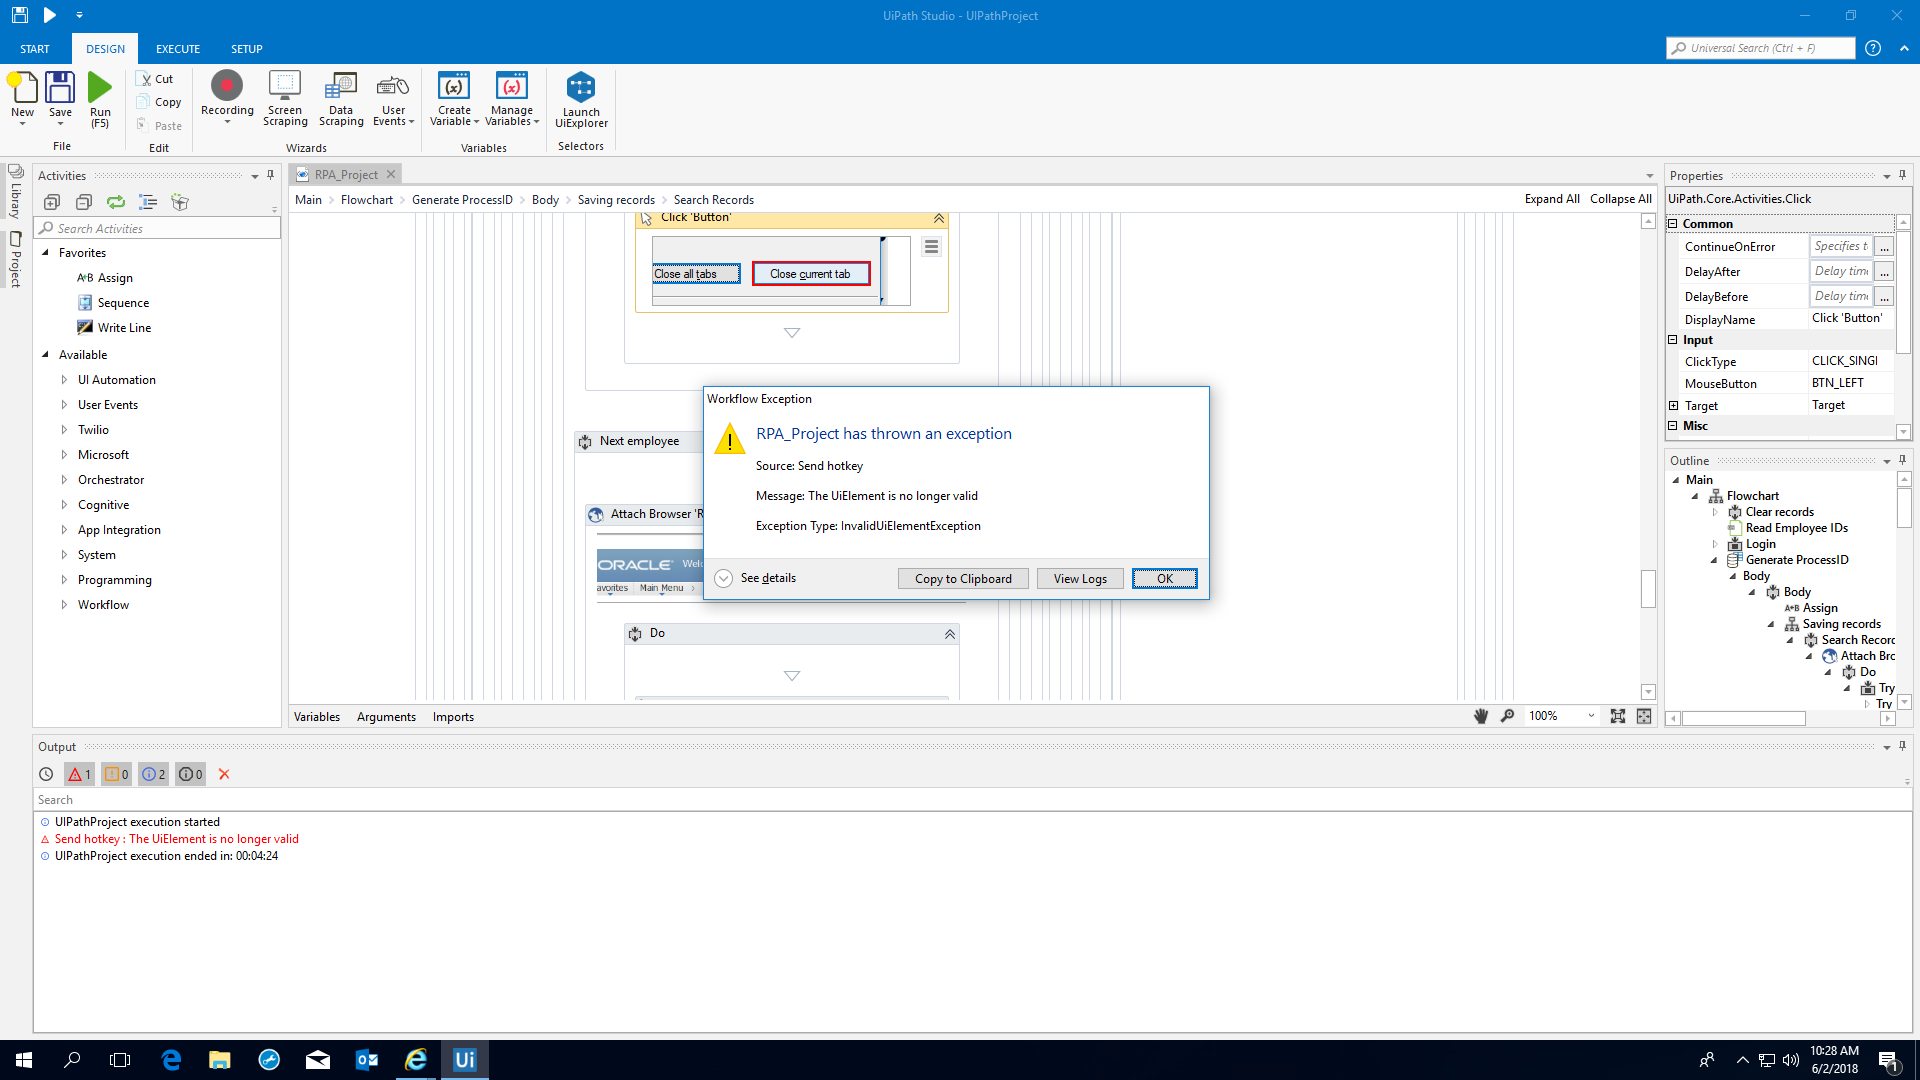The image size is (1920, 1080).
Task: Open the Screen Scraping wizard
Action: tap(285, 88)
